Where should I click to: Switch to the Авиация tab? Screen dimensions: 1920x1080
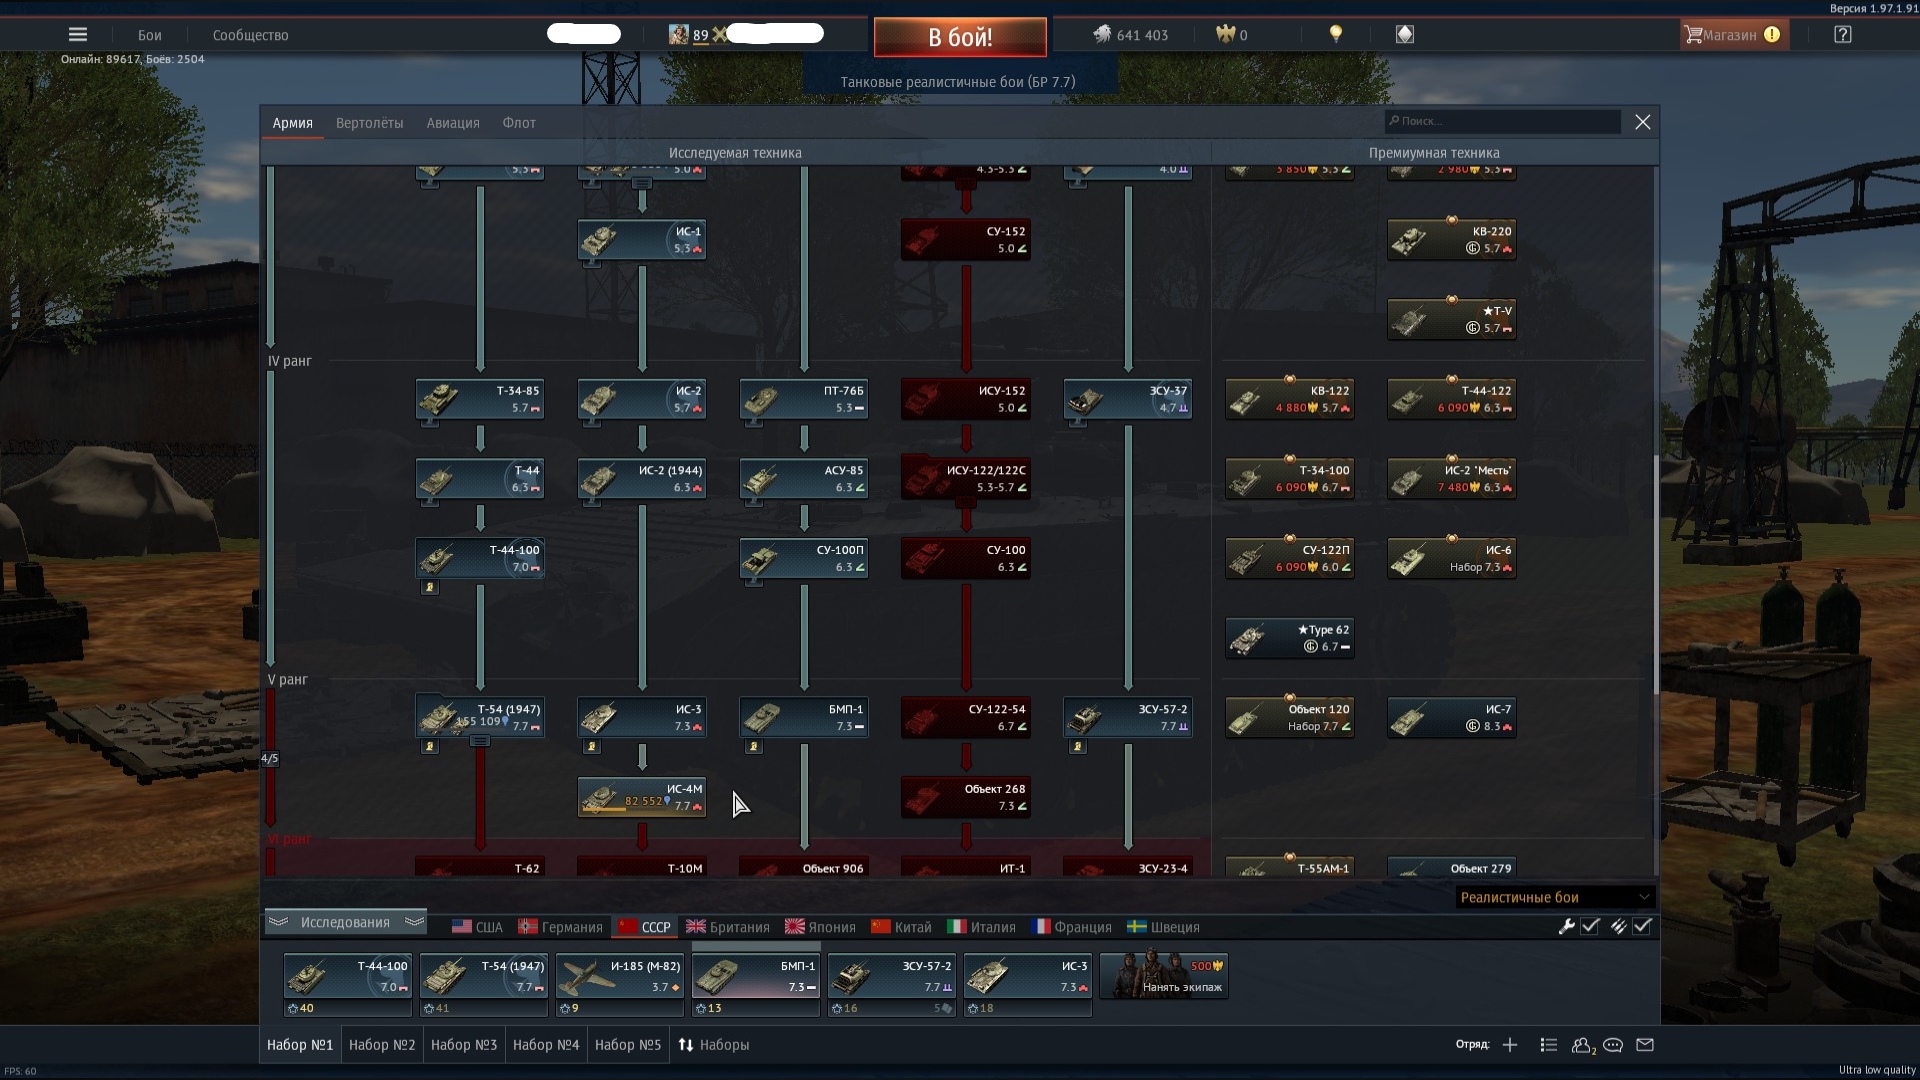point(453,123)
